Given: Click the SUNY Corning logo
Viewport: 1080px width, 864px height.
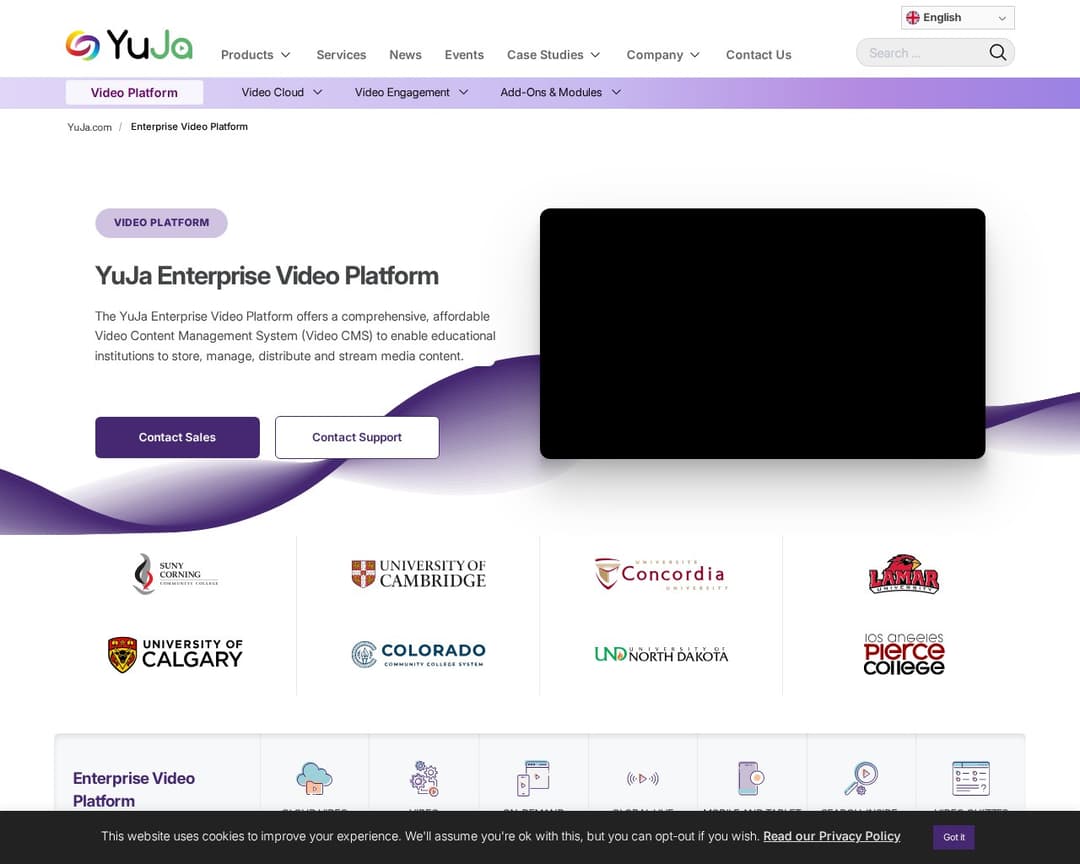Looking at the screenshot, I should 175,574.
